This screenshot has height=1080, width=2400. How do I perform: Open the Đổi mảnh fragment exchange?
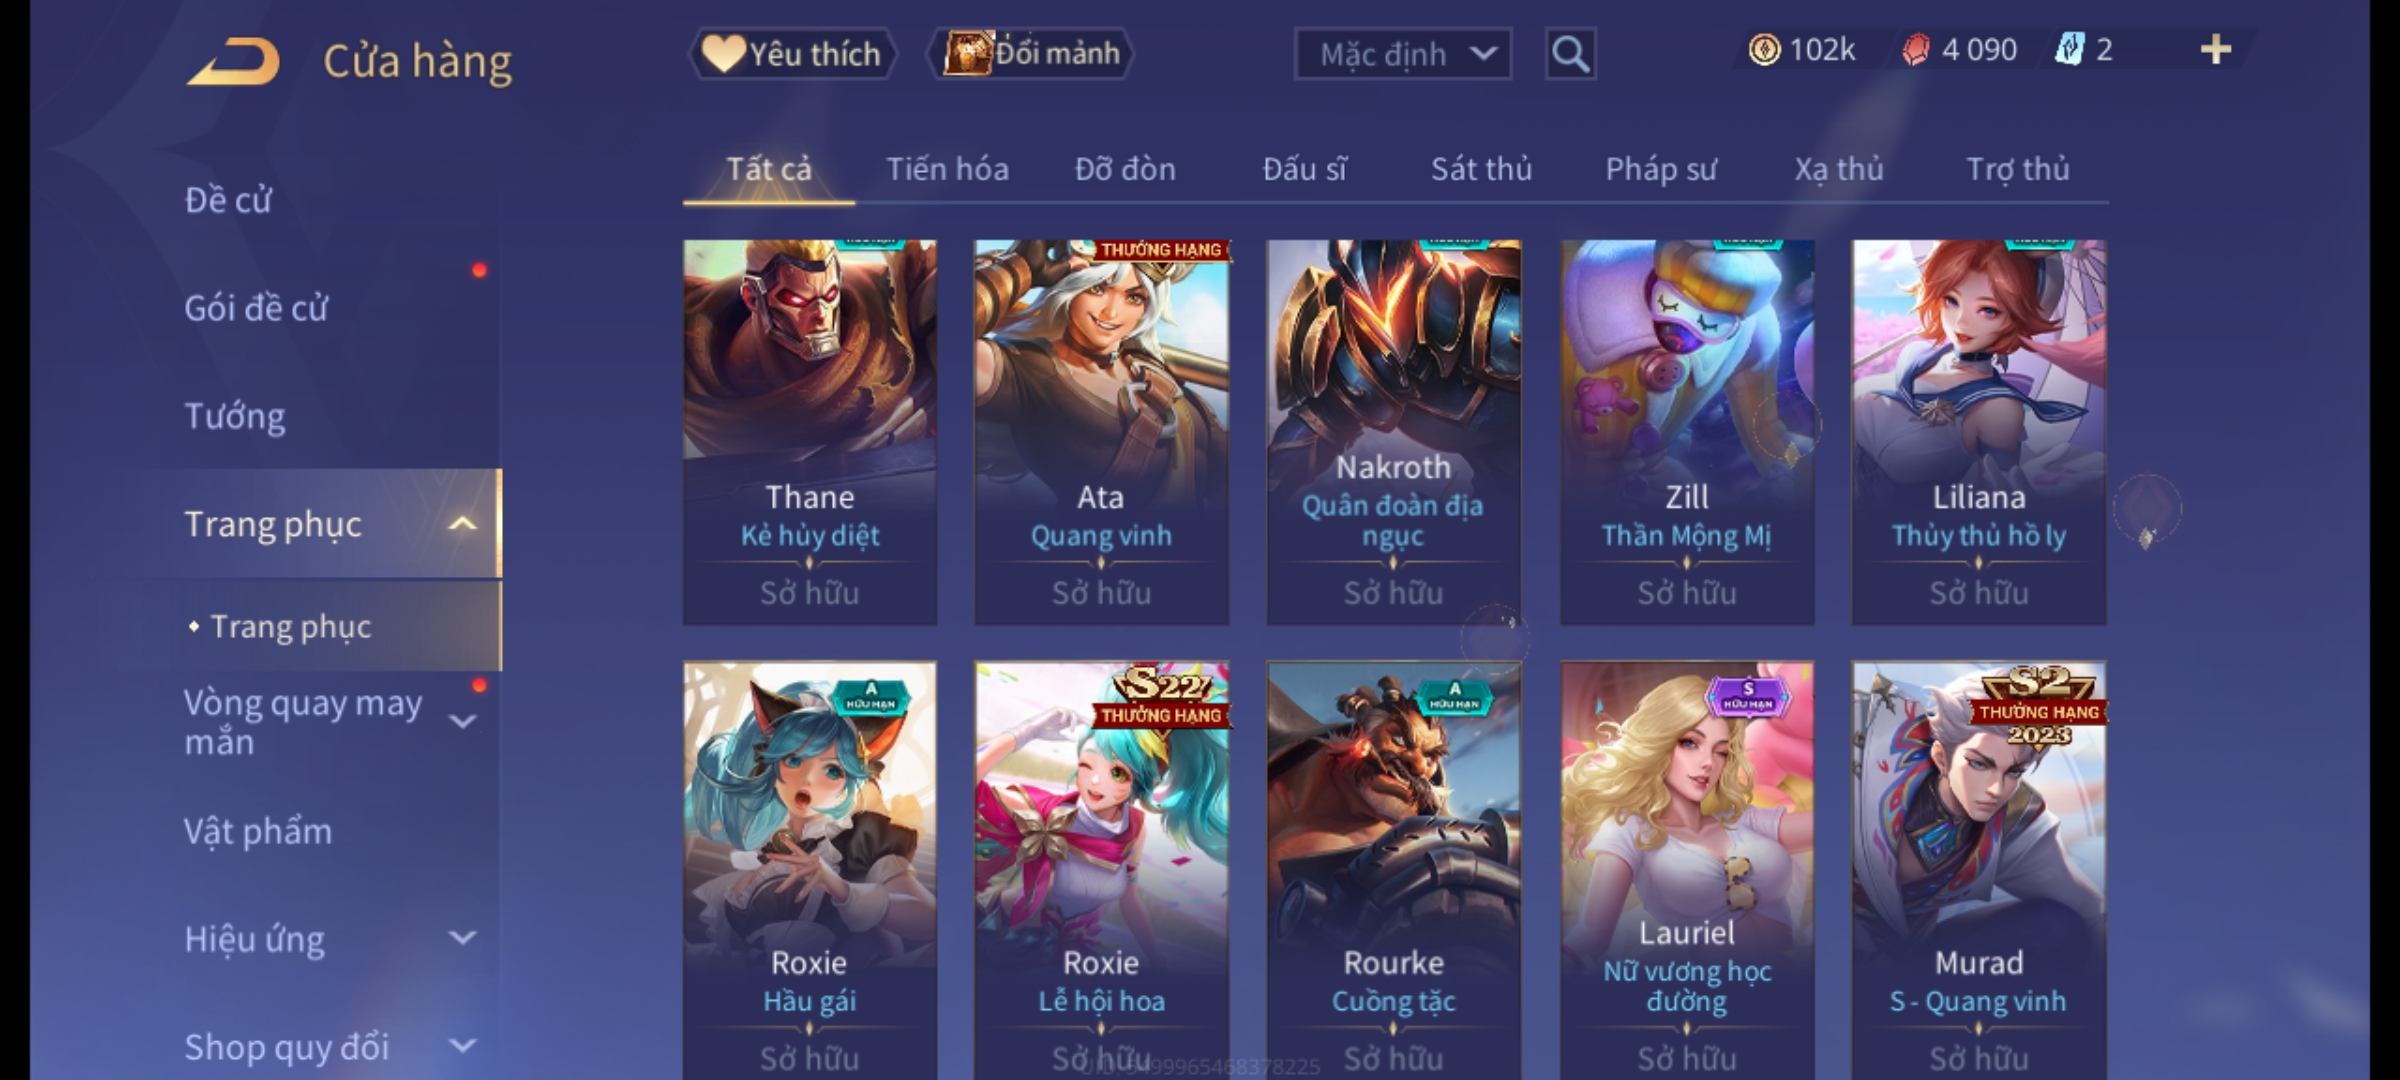1031,54
